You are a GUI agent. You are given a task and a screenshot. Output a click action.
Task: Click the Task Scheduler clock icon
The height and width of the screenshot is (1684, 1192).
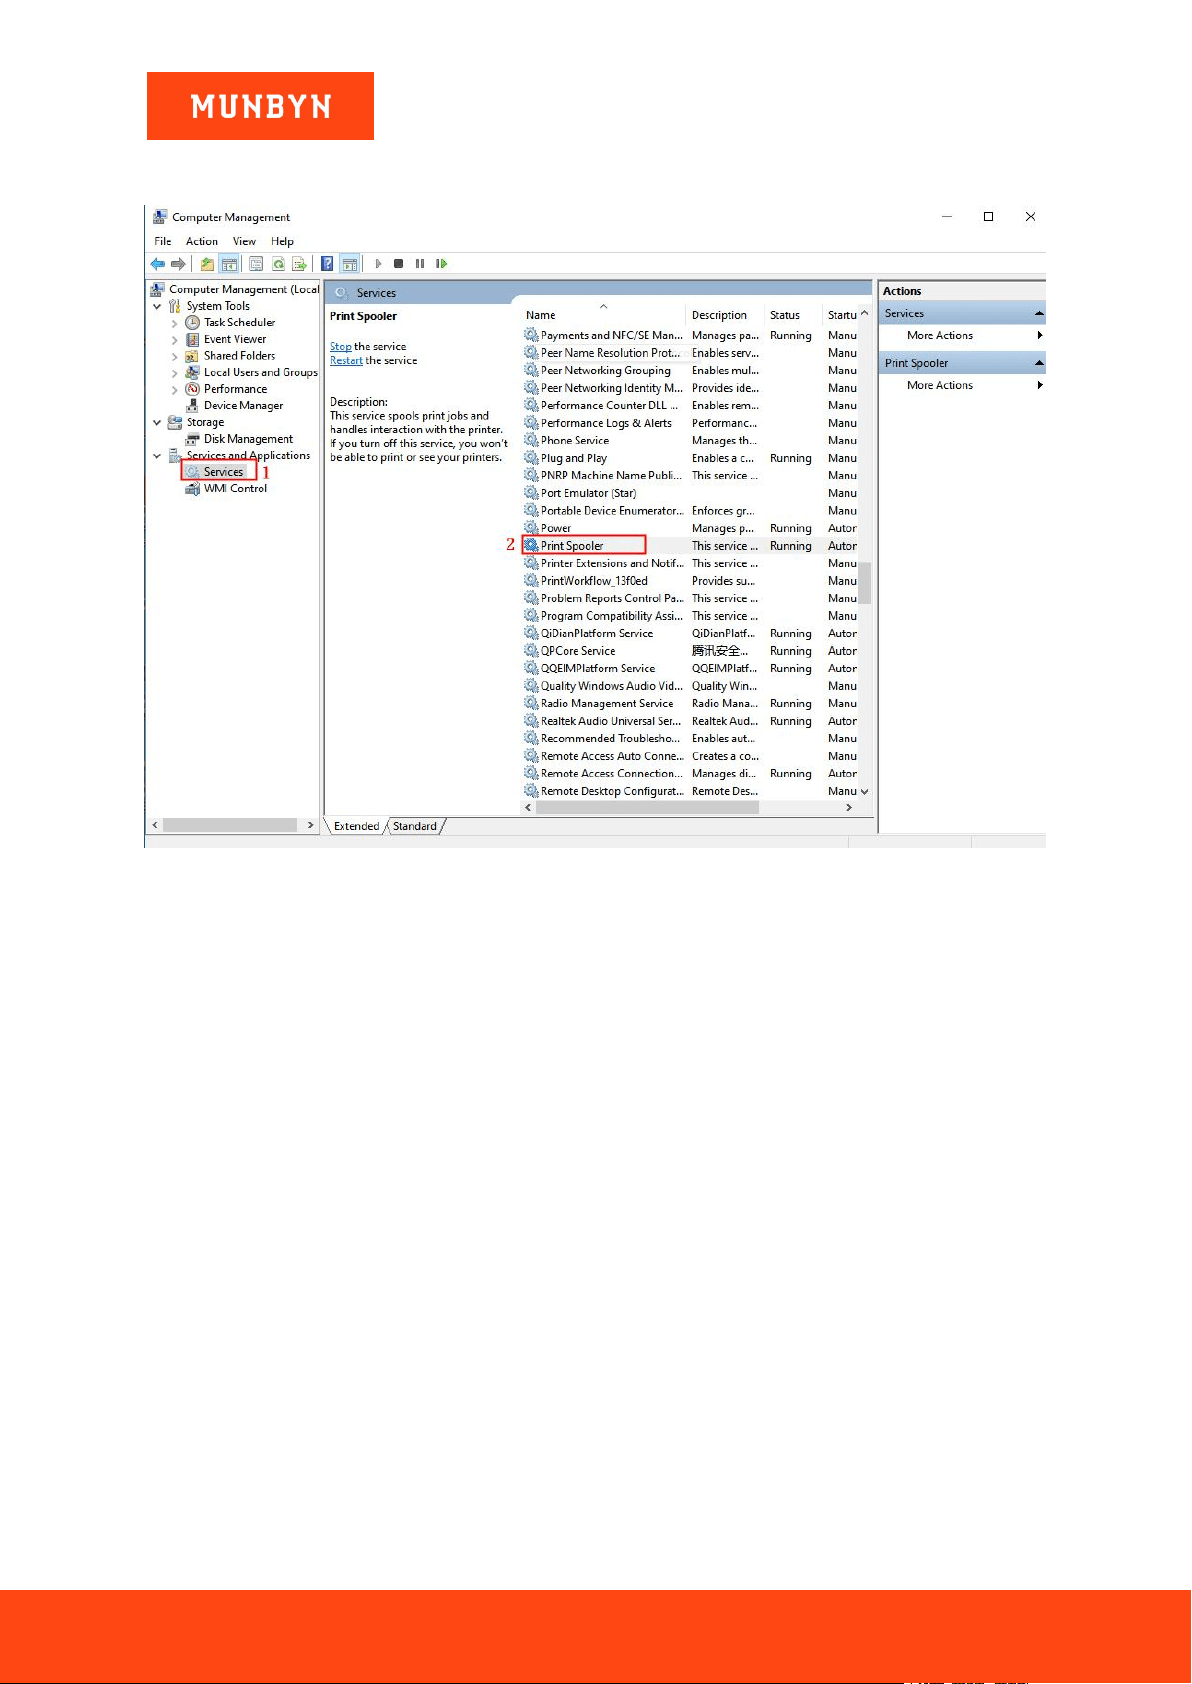193,323
